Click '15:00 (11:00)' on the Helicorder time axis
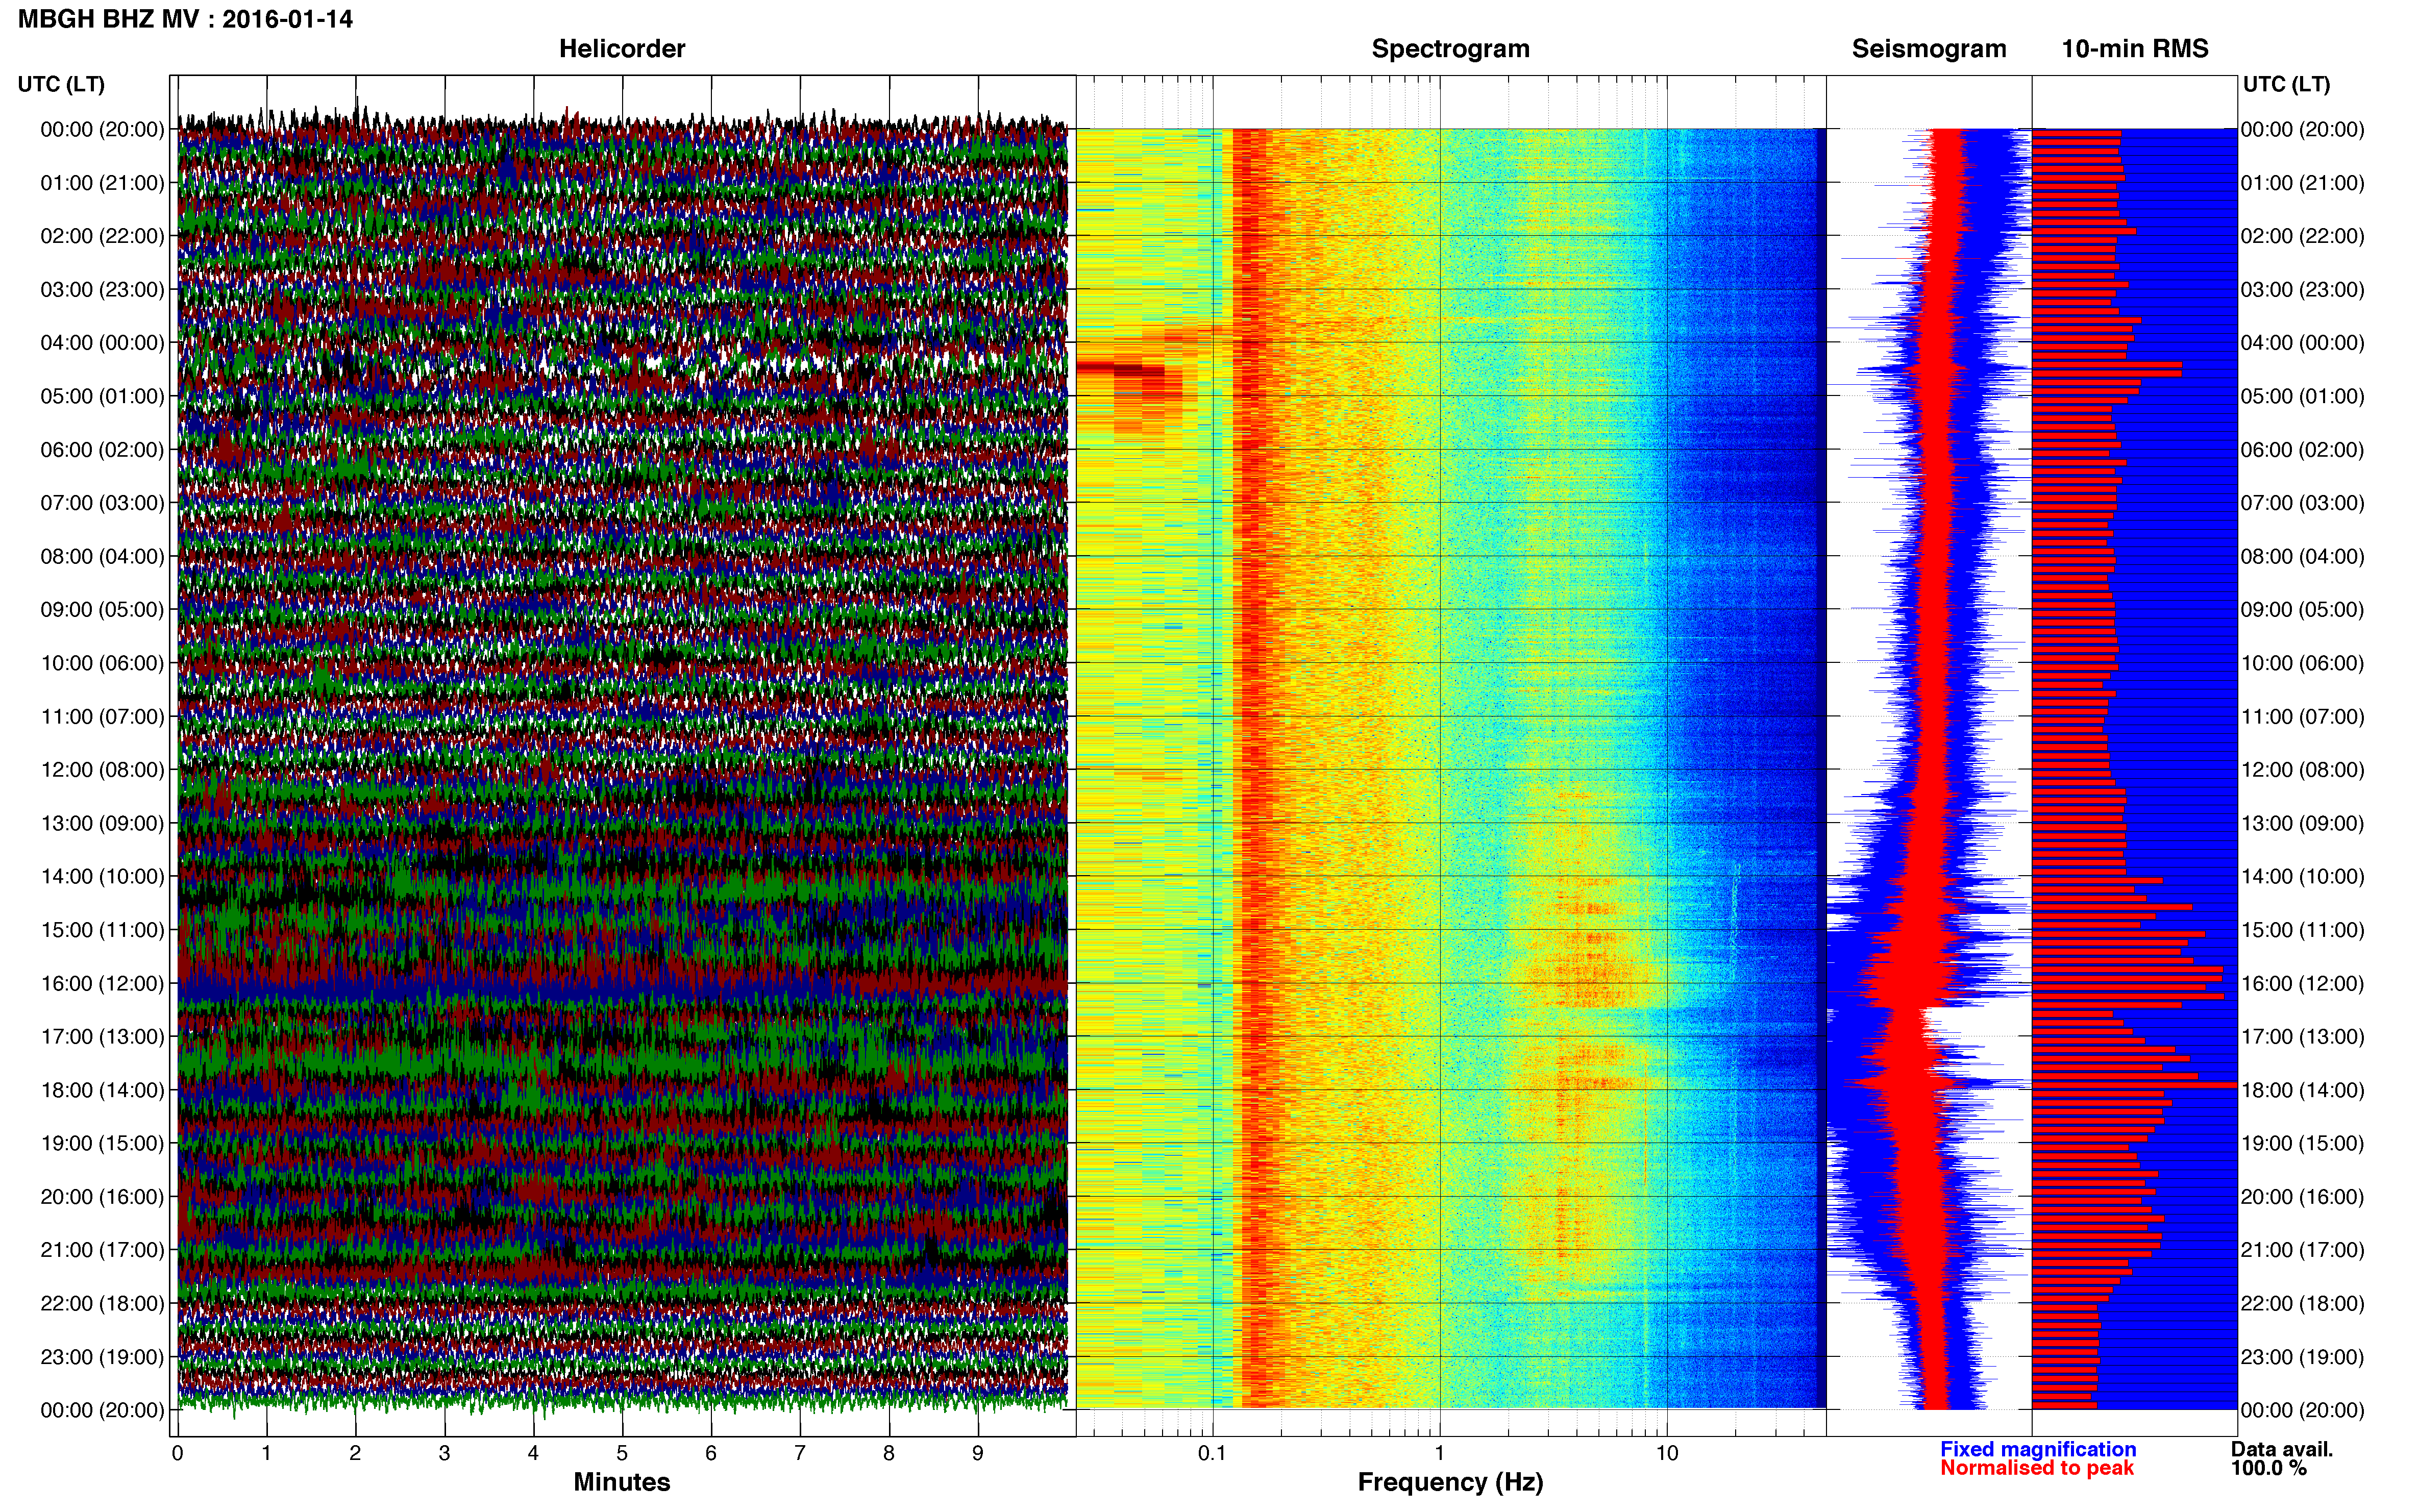 click(102, 930)
